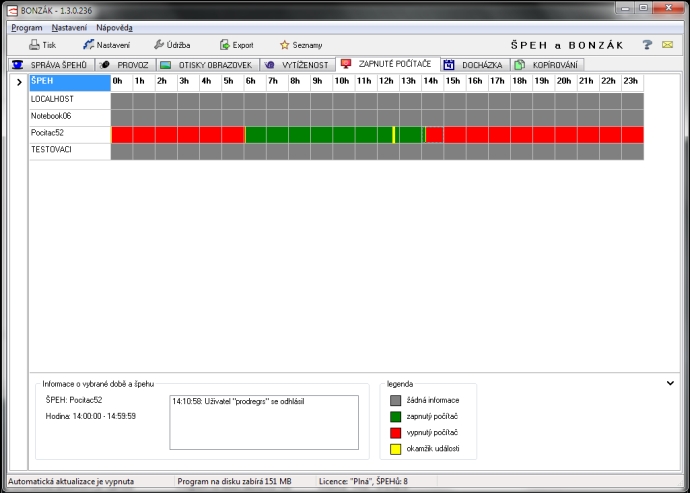This screenshot has width=690, height=493.
Task: Click the Provoz tab icon
Action: pyautogui.click(x=104, y=65)
